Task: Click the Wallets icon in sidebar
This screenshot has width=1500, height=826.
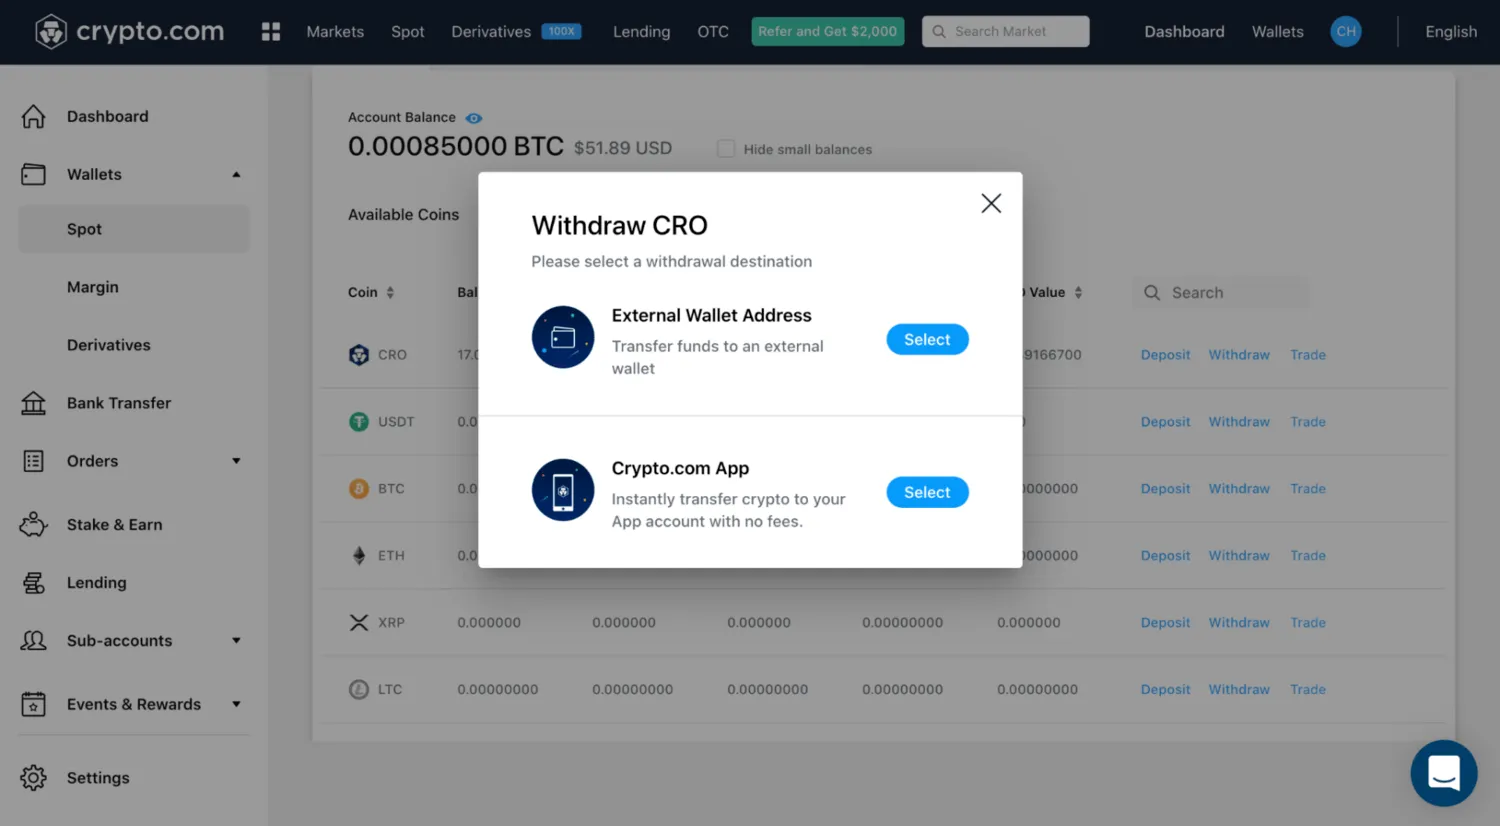Action: point(34,175)
